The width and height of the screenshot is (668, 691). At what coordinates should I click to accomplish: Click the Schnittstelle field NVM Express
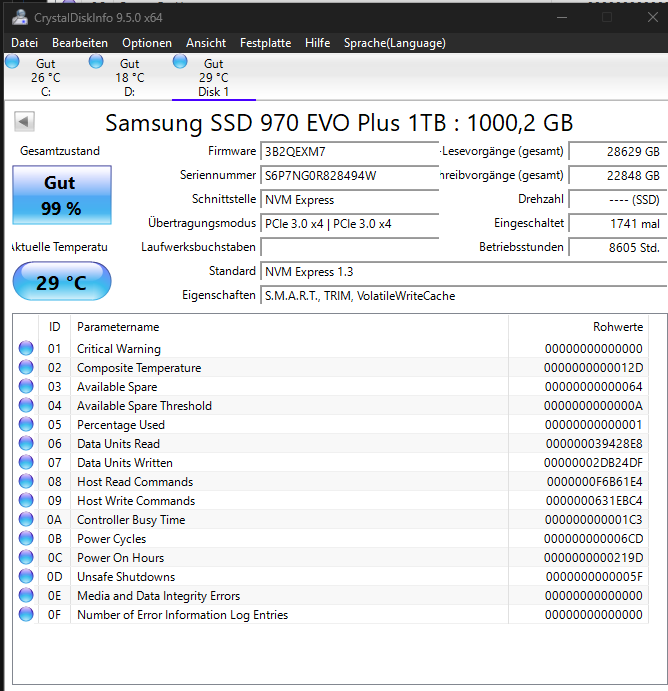[349, 200]
